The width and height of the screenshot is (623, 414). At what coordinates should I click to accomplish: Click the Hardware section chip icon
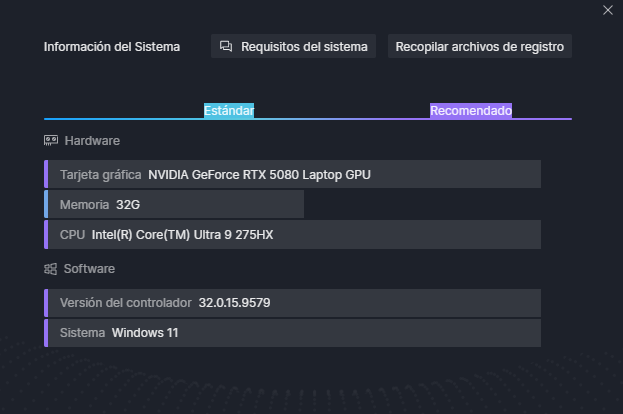(x=51, y=141)
